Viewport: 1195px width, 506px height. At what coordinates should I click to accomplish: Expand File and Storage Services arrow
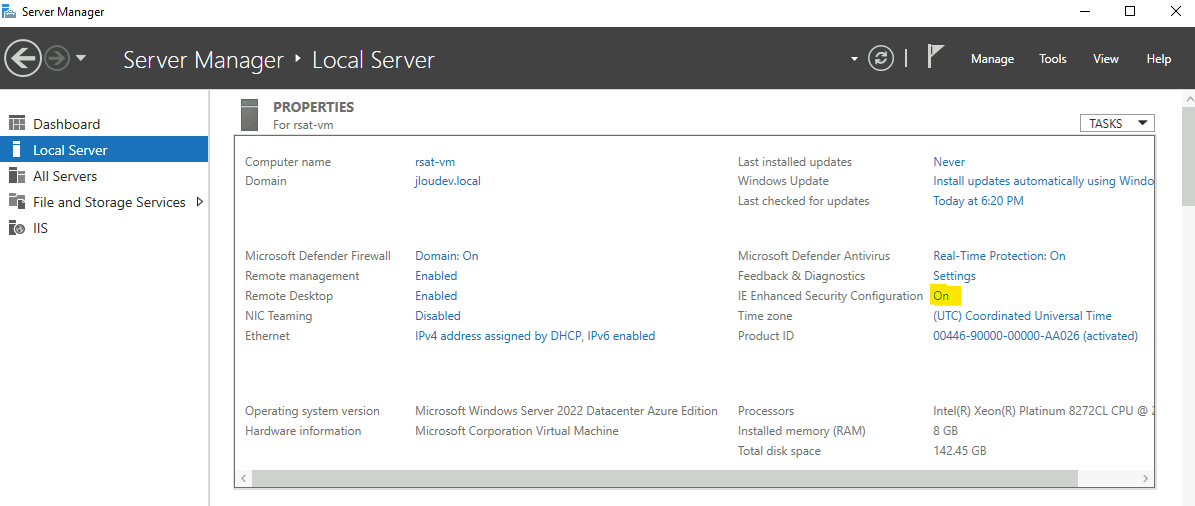200,202
